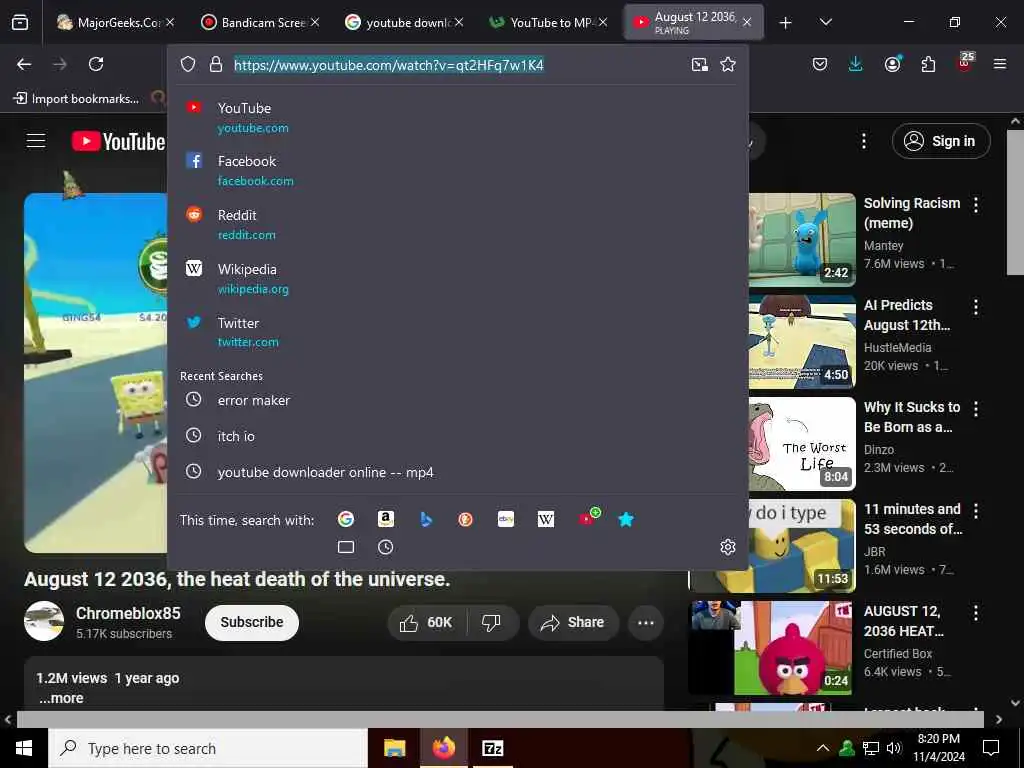Bookmark this page with the star icon
1024x768 pixels.
[728, 64]
